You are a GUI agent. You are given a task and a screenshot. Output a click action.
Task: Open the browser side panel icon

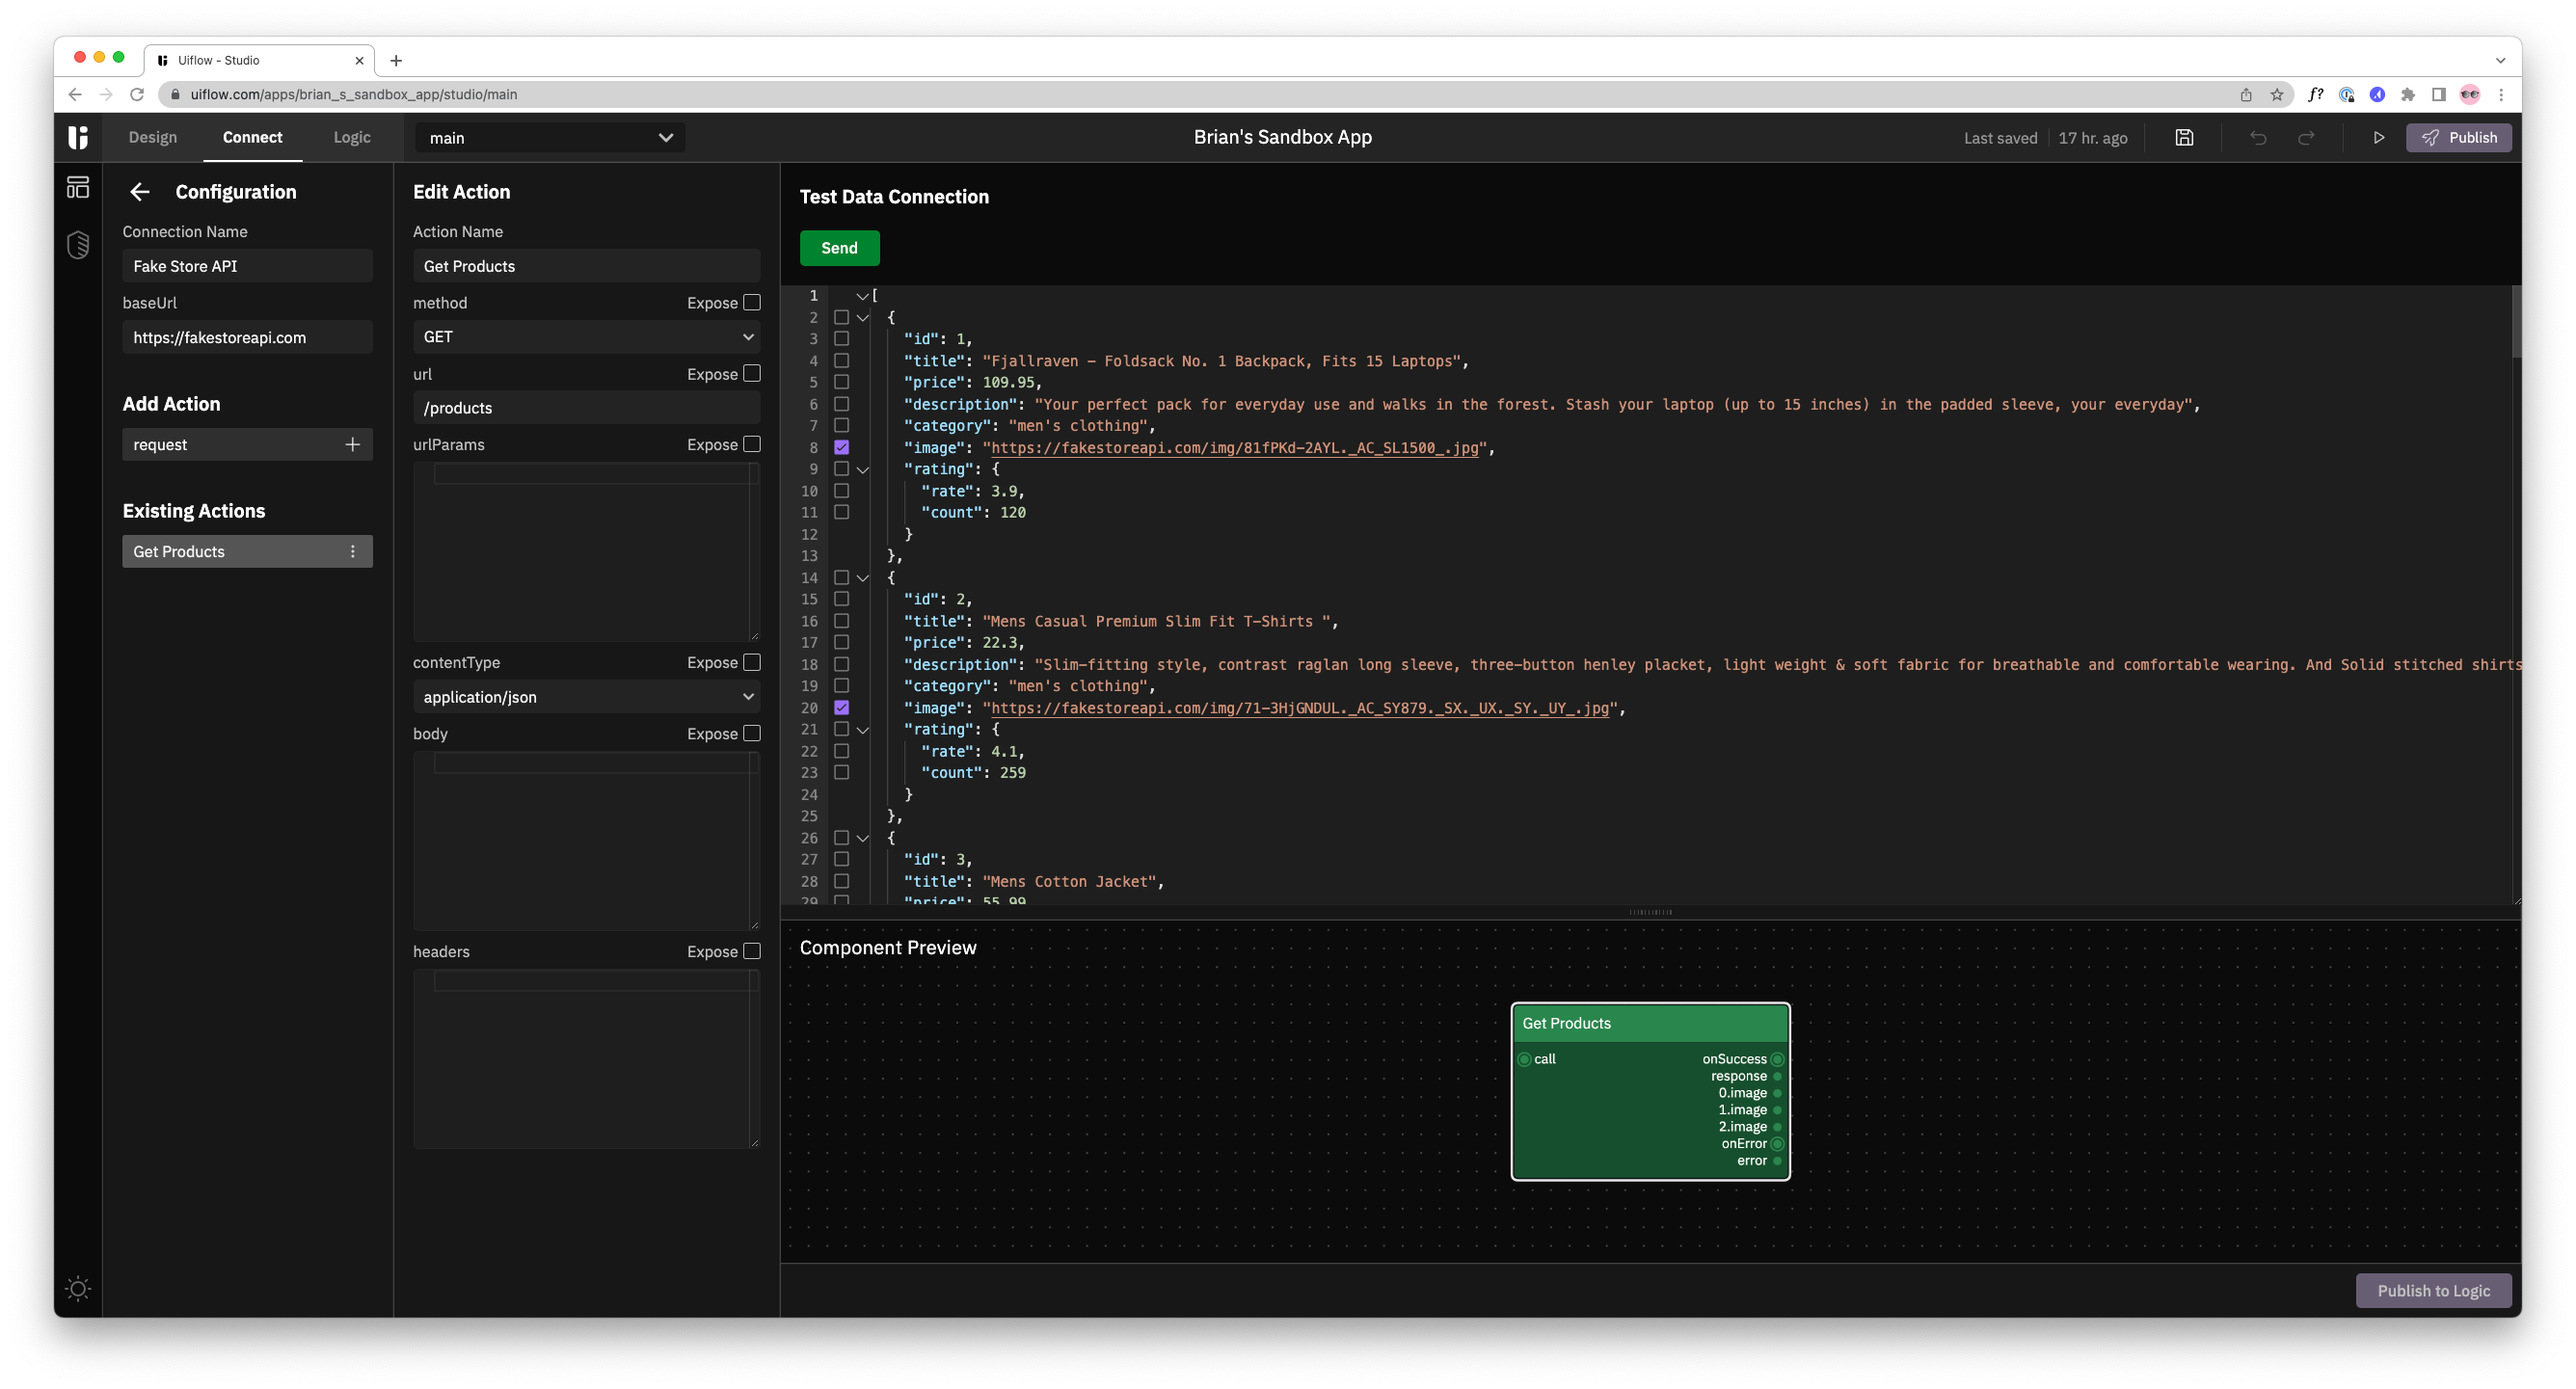(x=2439, y=94)
